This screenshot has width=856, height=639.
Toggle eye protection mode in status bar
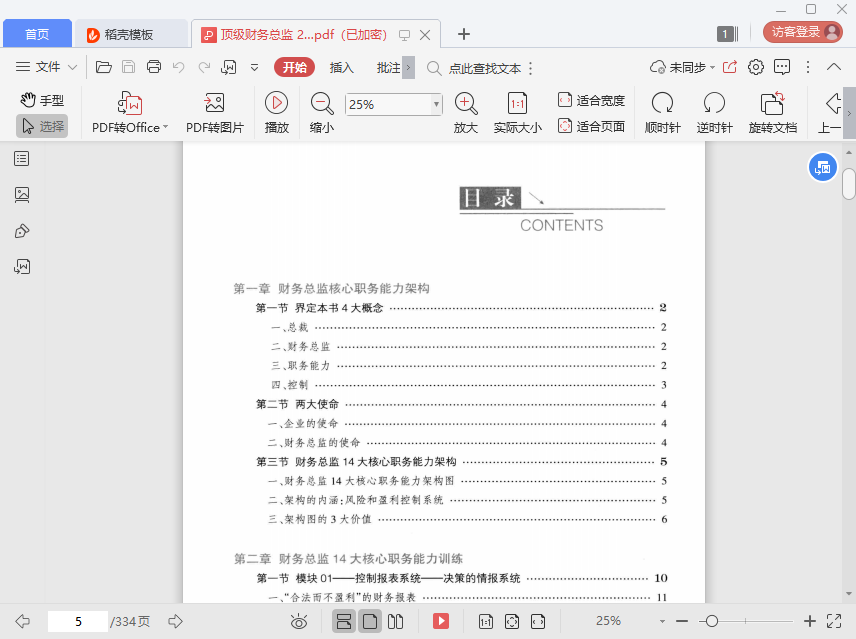(x=298, y=621)
